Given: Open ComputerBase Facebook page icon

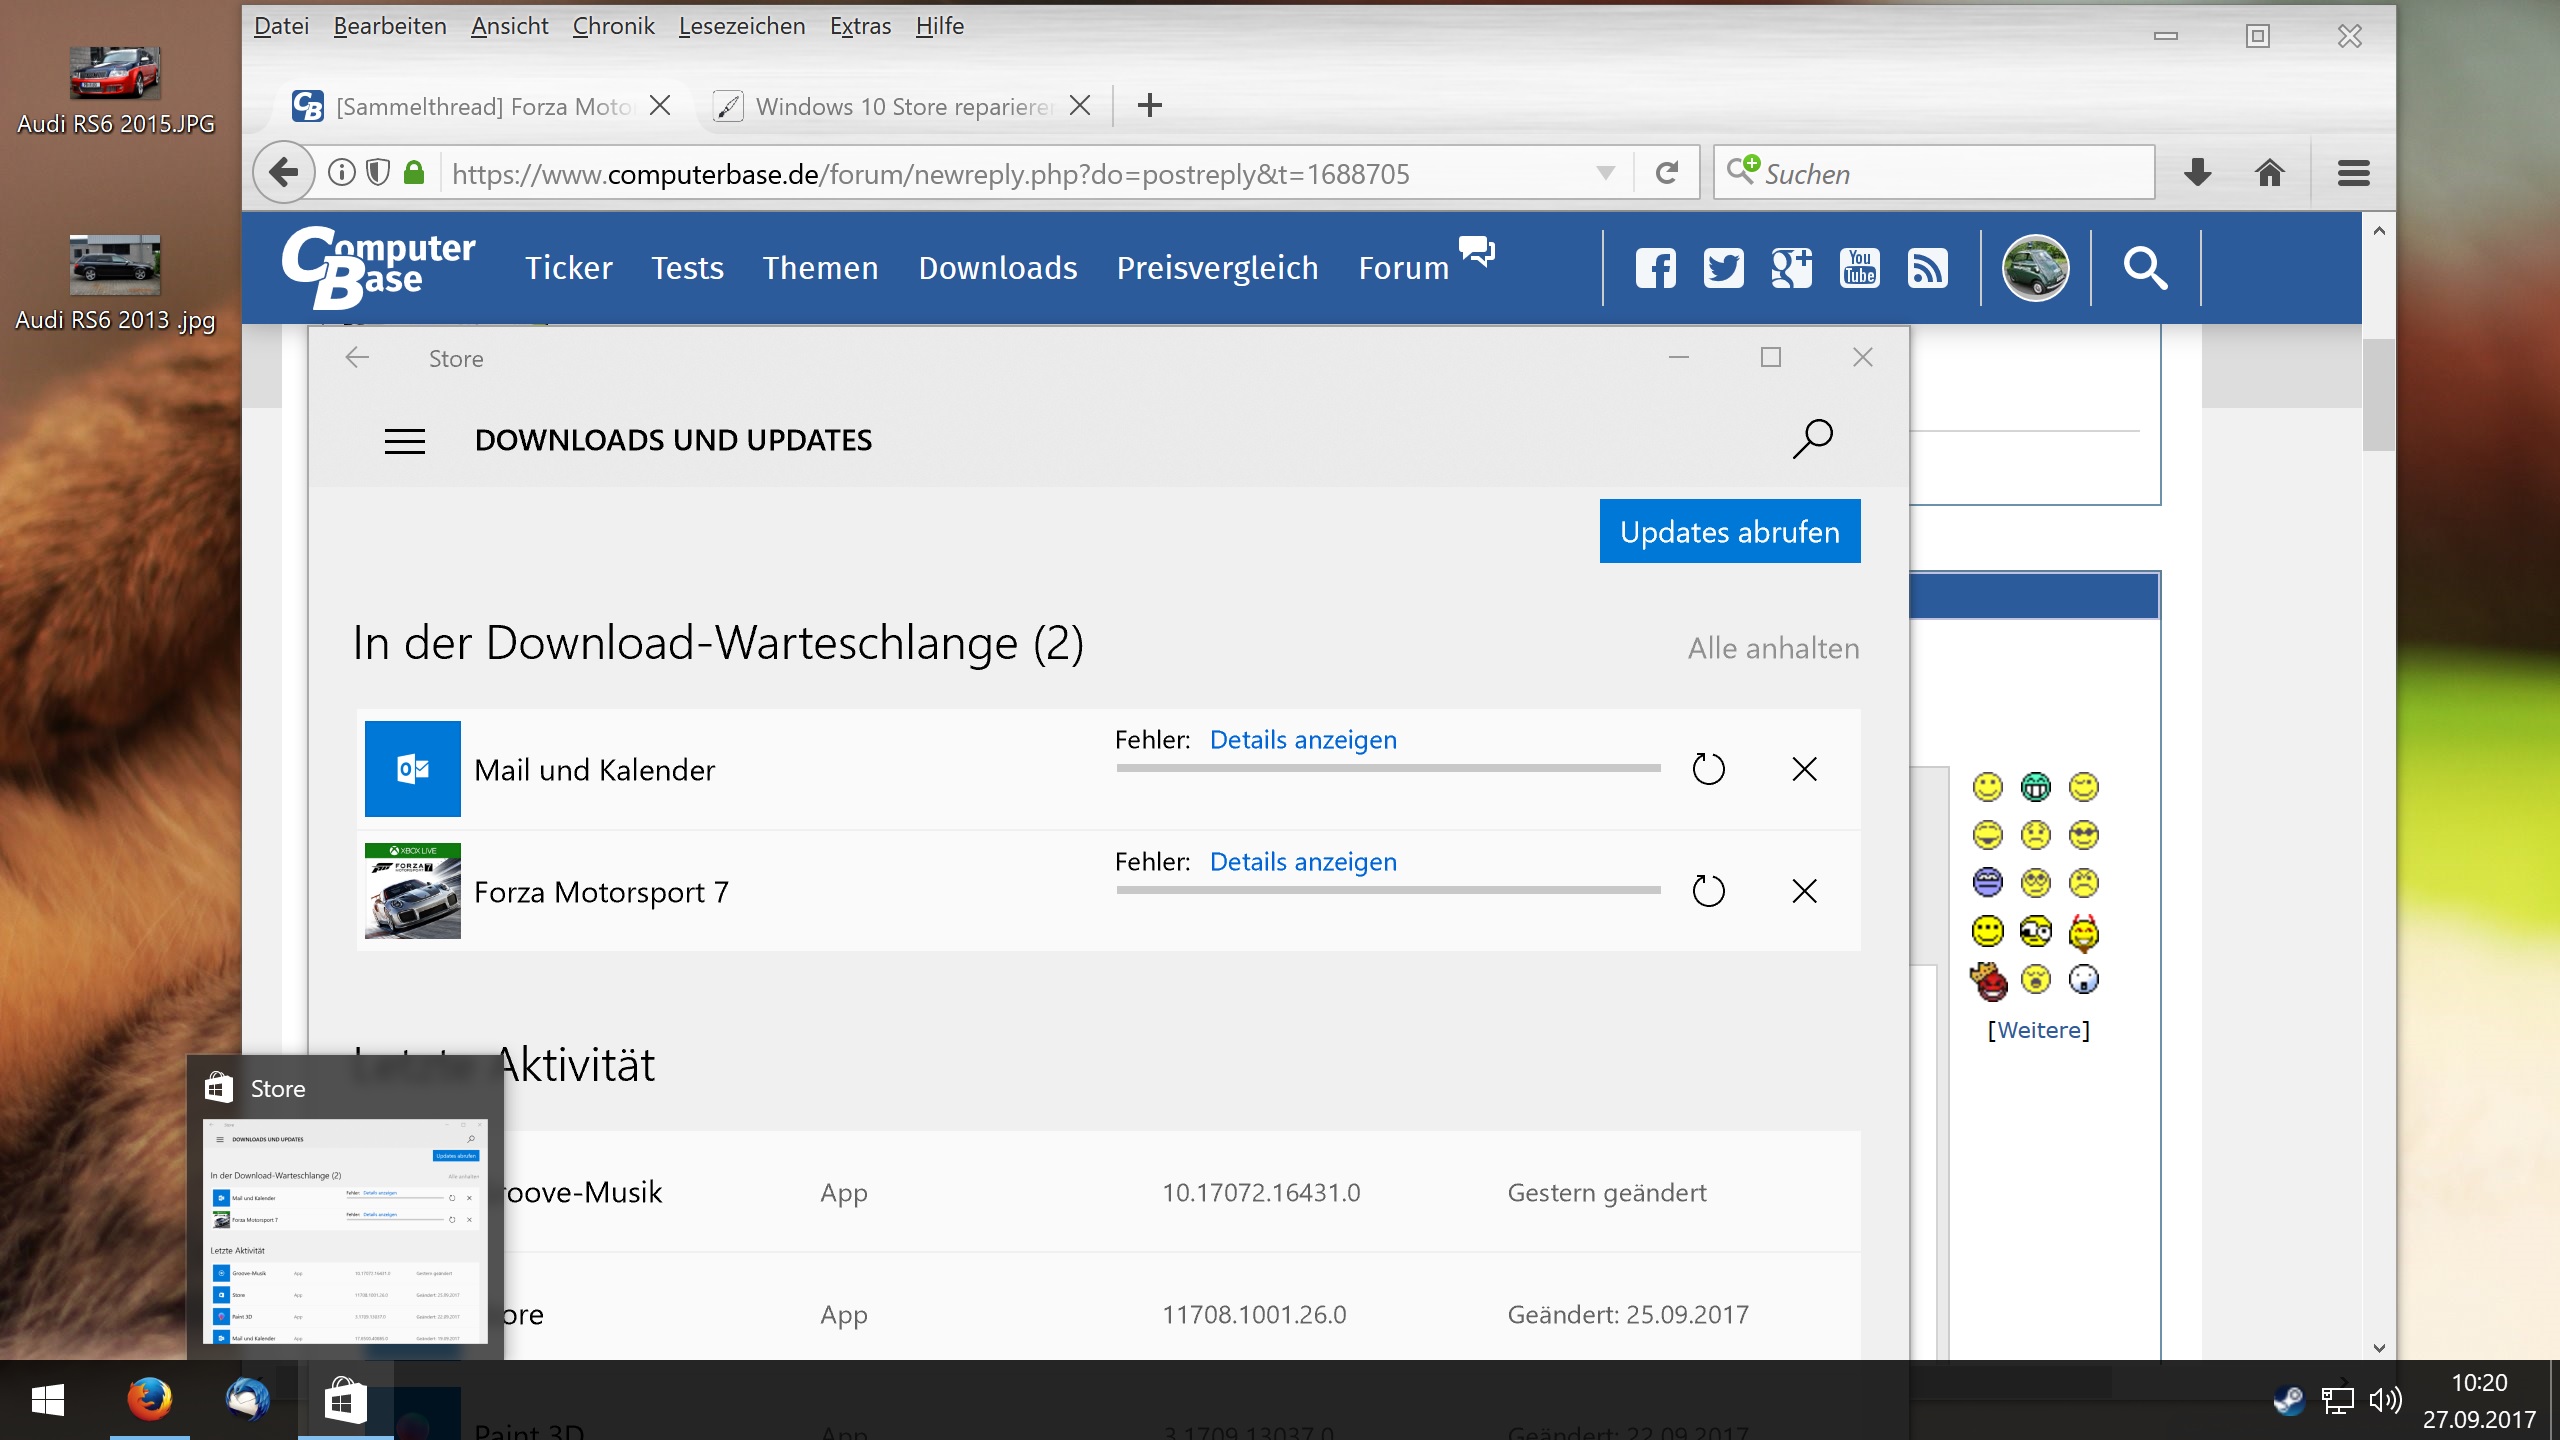Looking at the screenshot, I should click(x=1655, y=268).
